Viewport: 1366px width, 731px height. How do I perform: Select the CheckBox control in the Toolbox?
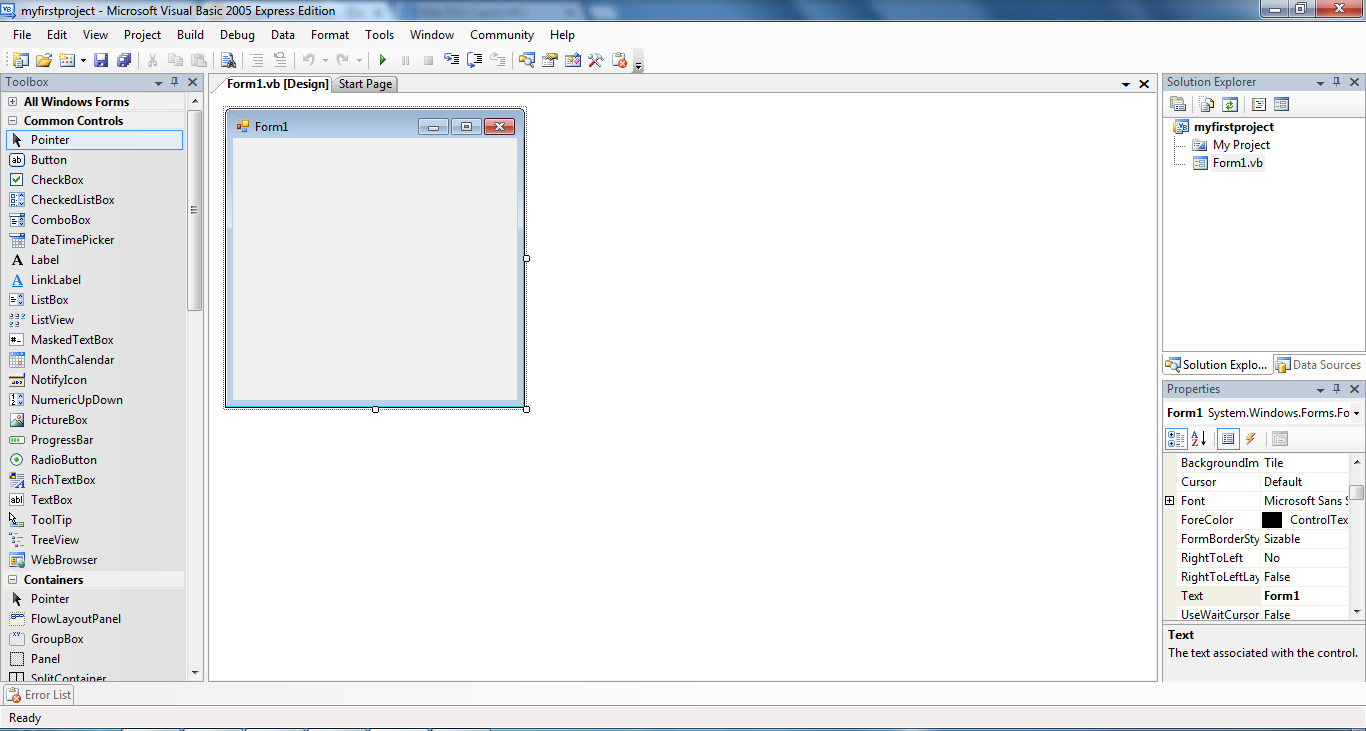[58, 179]
